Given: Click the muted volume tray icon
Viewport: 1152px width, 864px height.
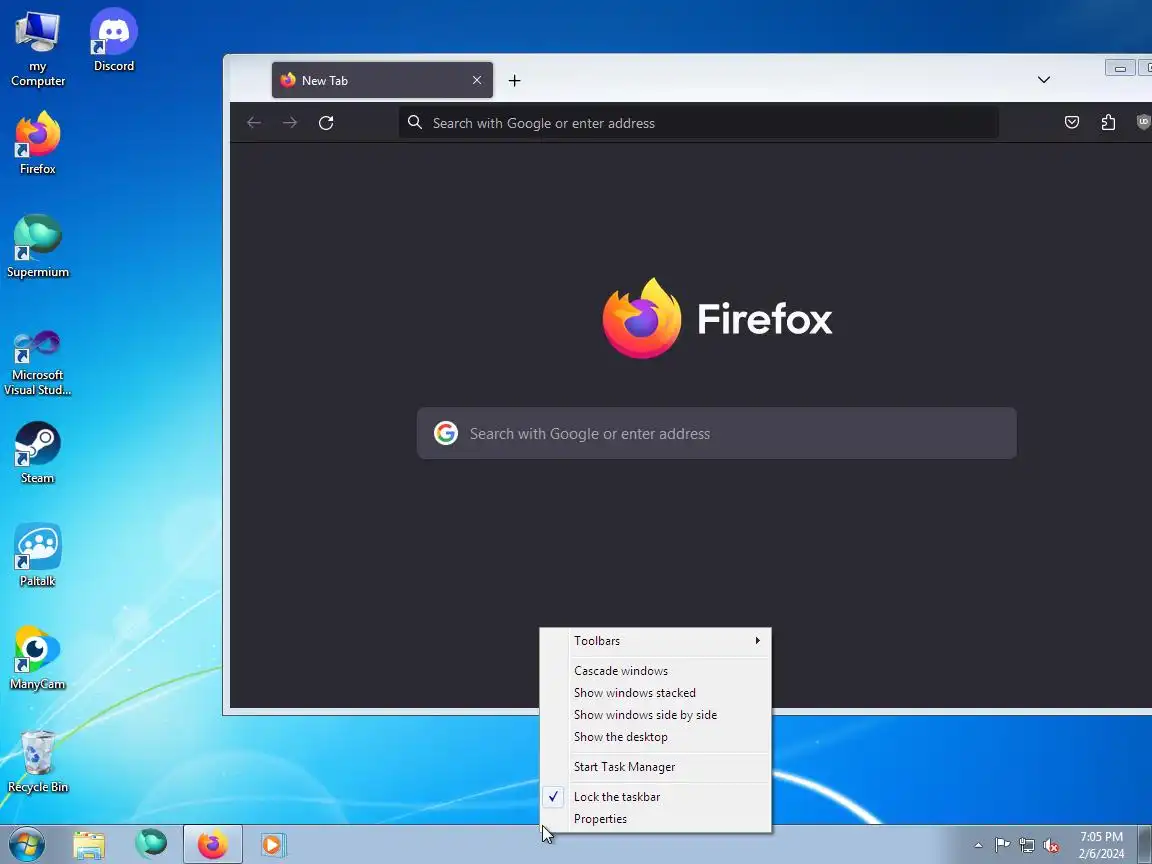Looking at the screenshot, I should (1051, 846).
